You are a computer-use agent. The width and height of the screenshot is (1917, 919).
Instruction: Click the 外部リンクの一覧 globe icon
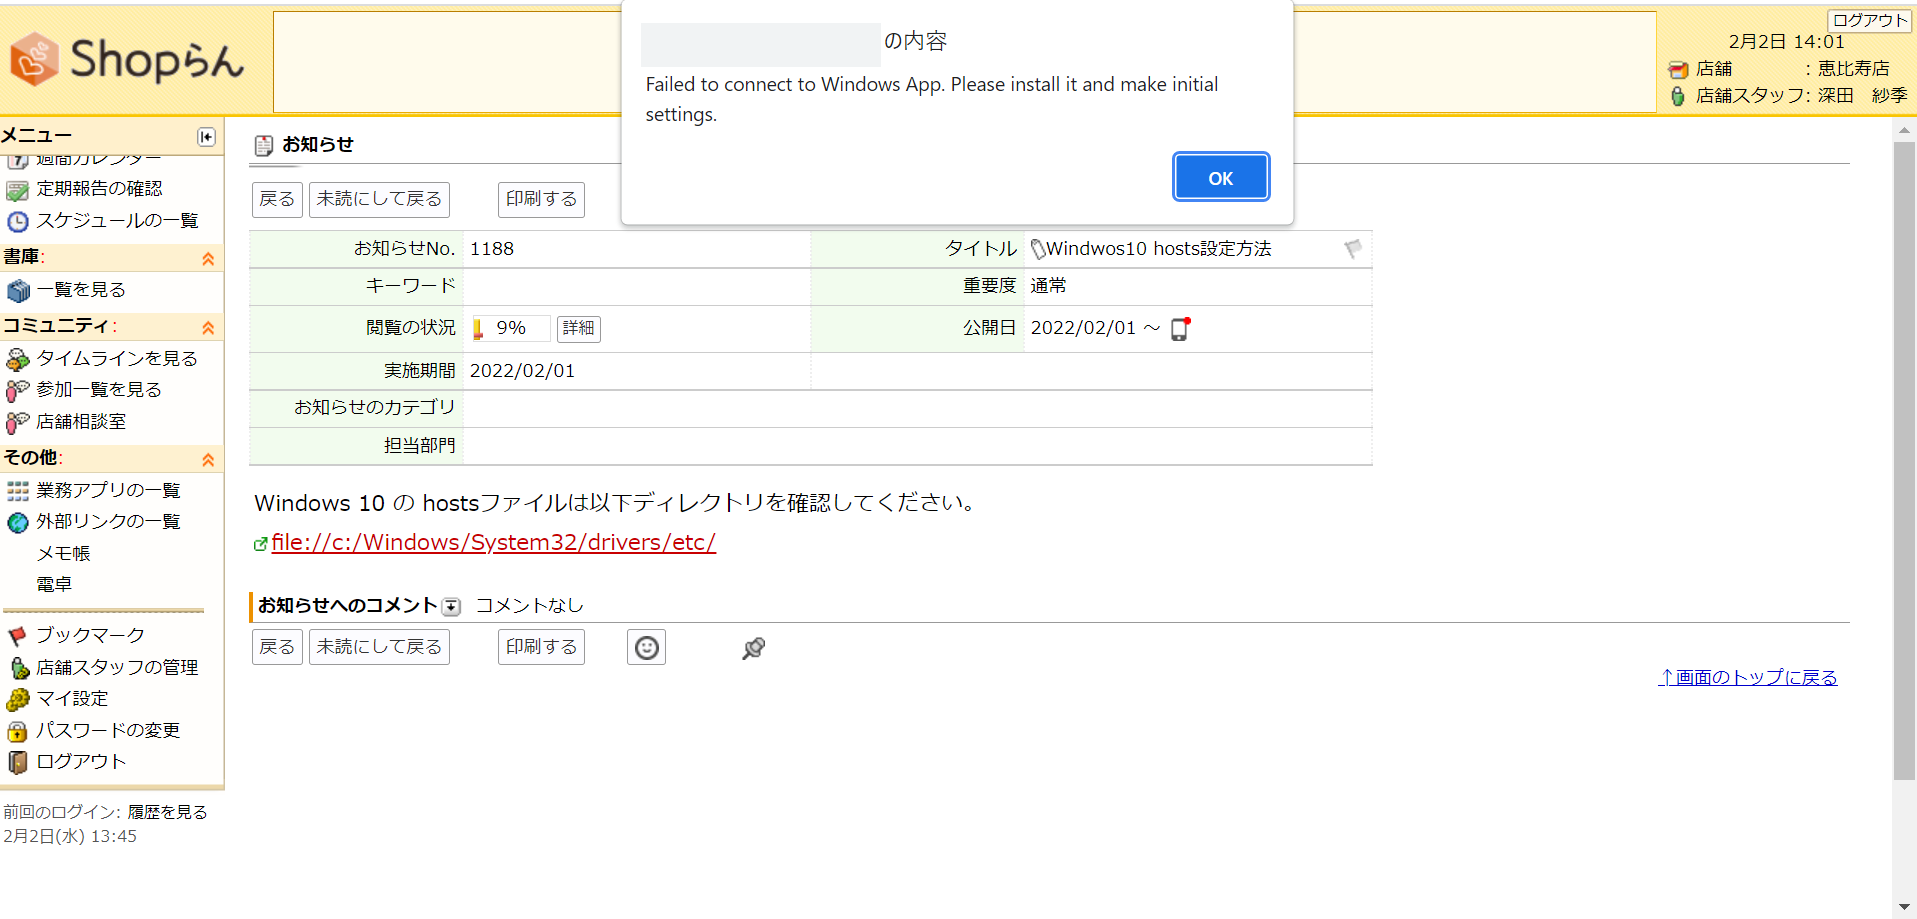click(x=16, y=521)
